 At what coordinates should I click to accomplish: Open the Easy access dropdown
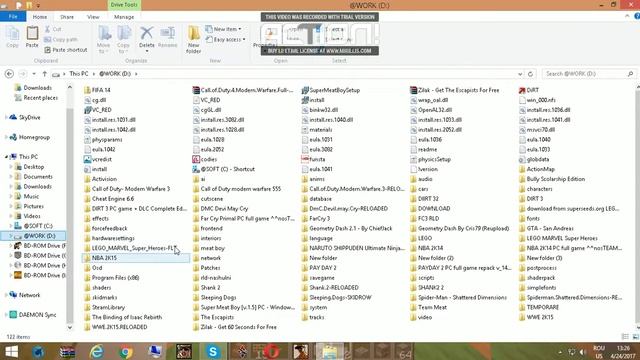(x=225, y=40)
